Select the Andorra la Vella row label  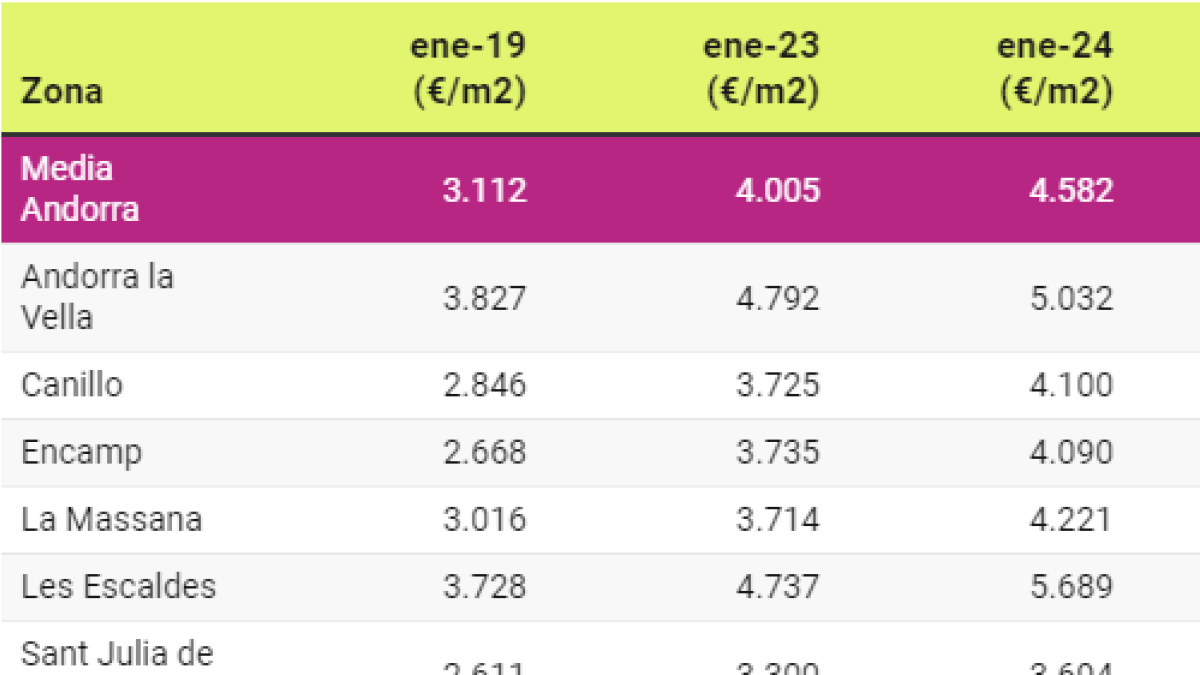pyautogui.click(x=97, y=297)
